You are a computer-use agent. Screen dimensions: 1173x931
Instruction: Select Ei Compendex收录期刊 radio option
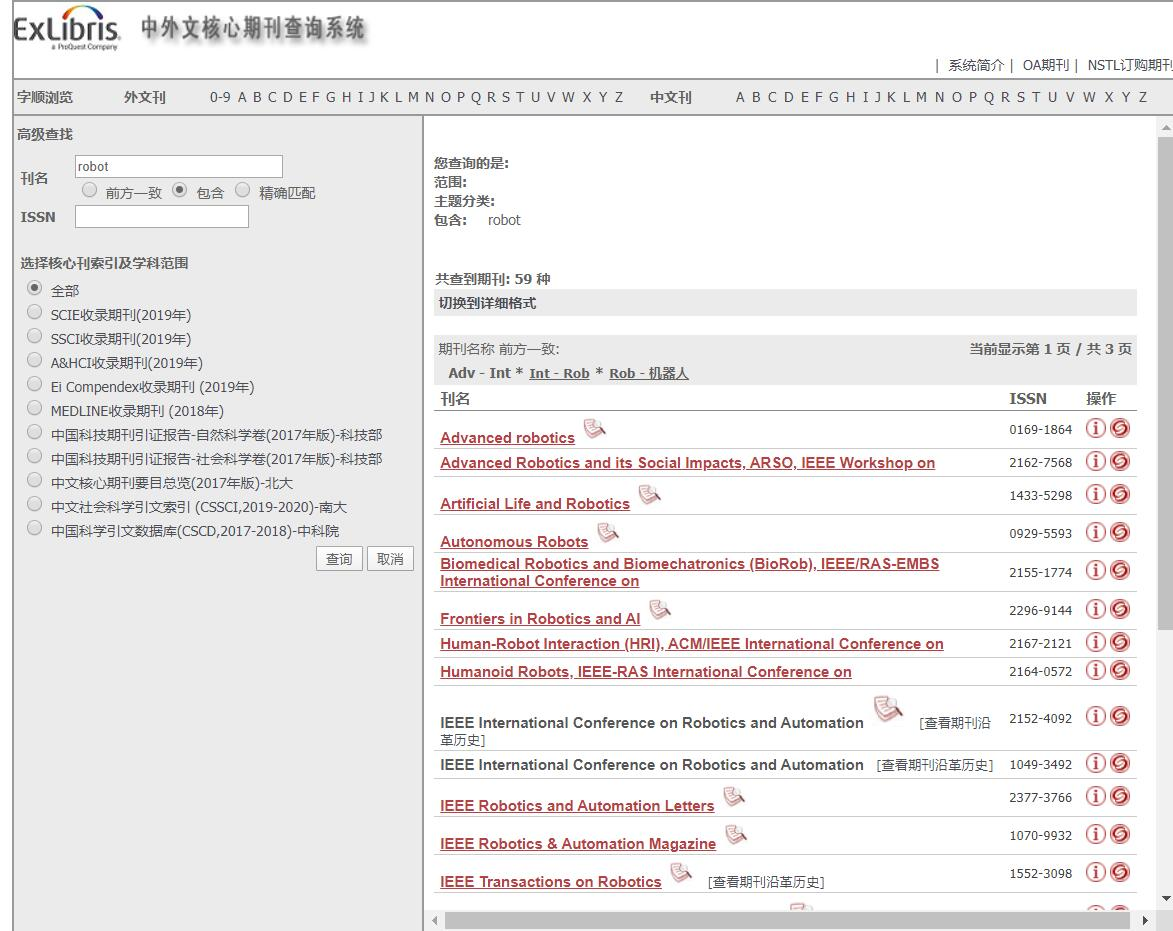tap(34, 384)
